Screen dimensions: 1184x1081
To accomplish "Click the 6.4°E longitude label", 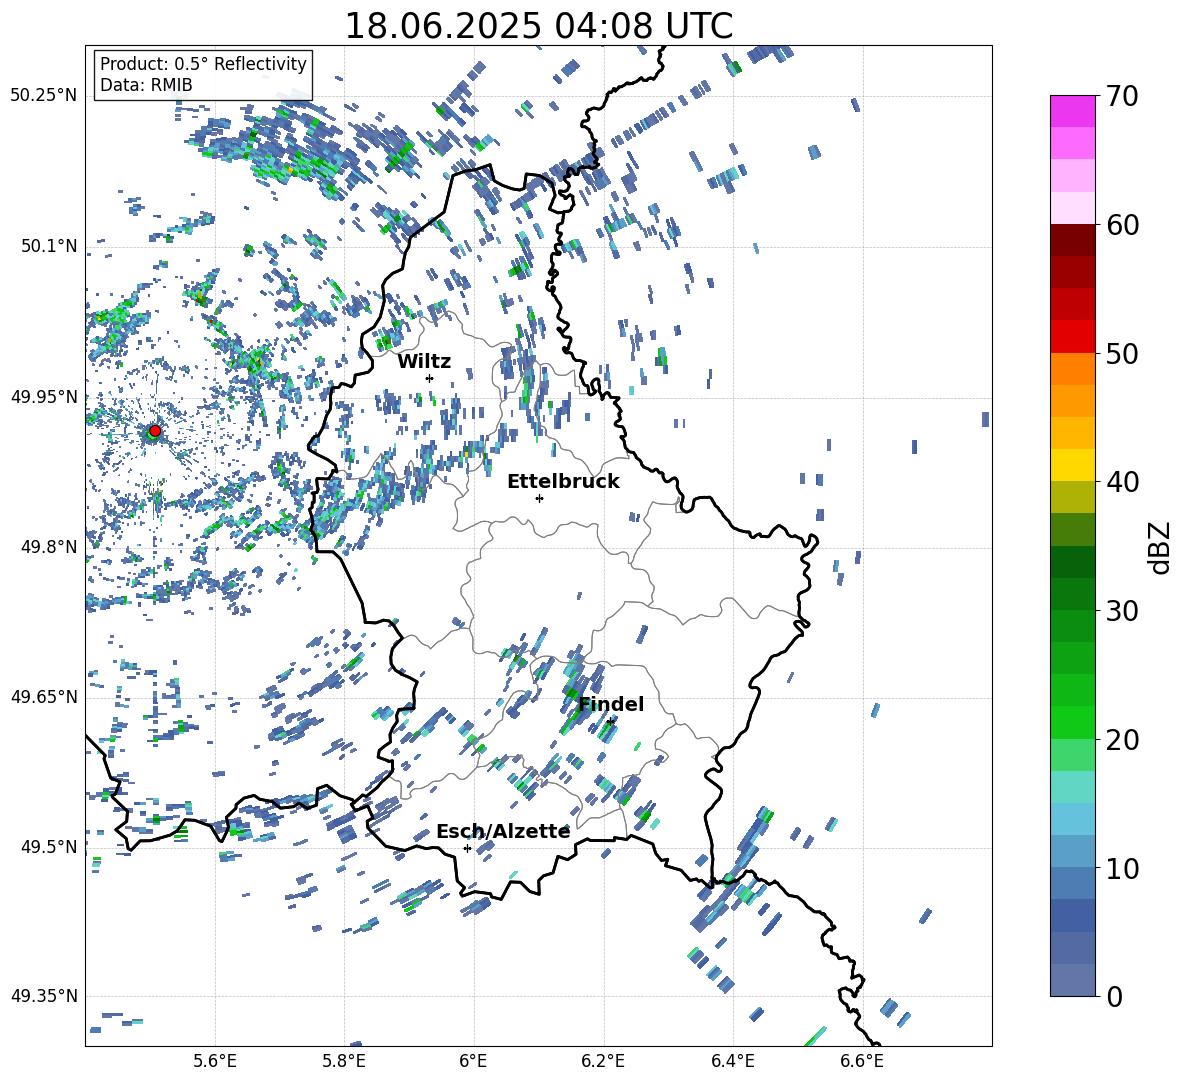I will pyautogui.click(x=732, y=1061).
